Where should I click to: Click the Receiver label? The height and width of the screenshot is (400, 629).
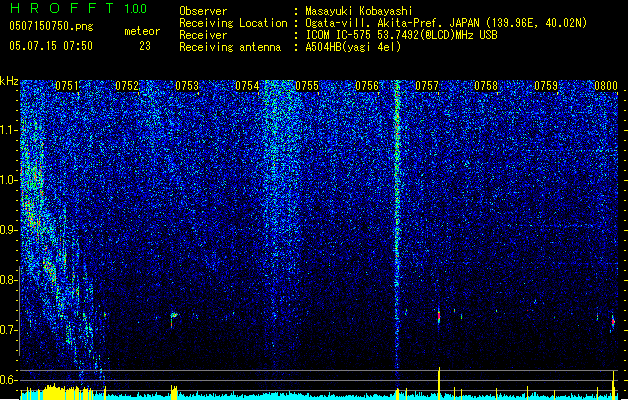203,35
